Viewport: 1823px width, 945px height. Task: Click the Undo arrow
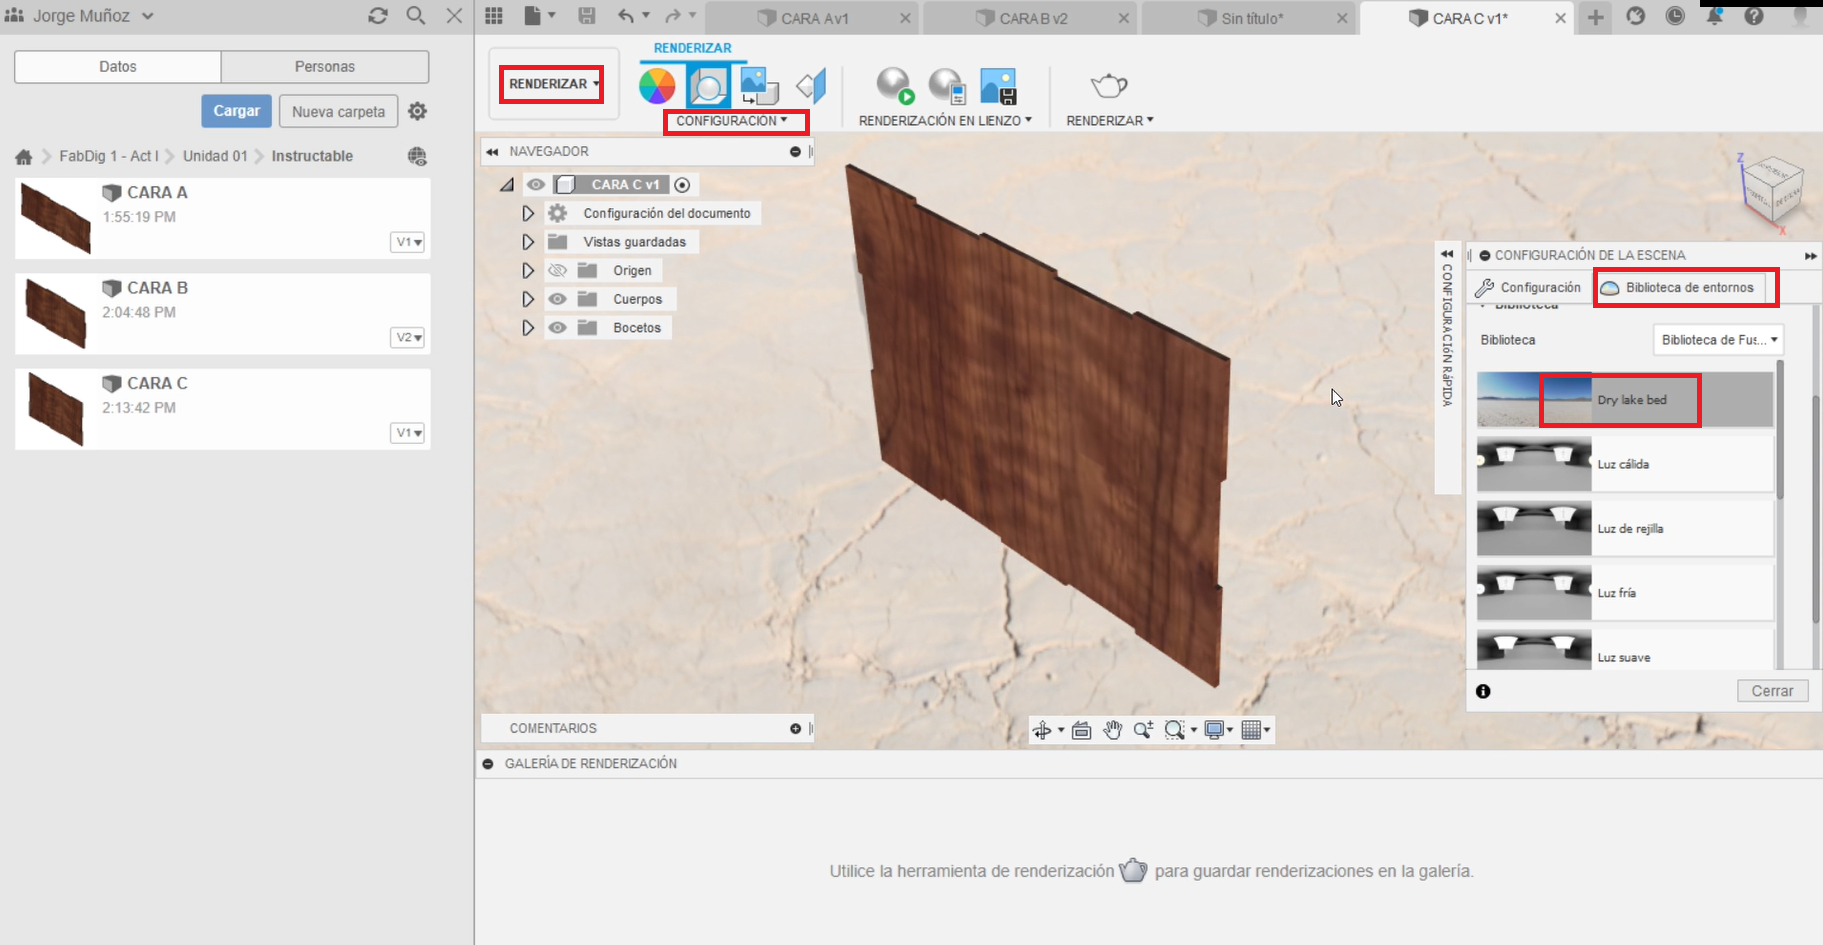[626, 16]
